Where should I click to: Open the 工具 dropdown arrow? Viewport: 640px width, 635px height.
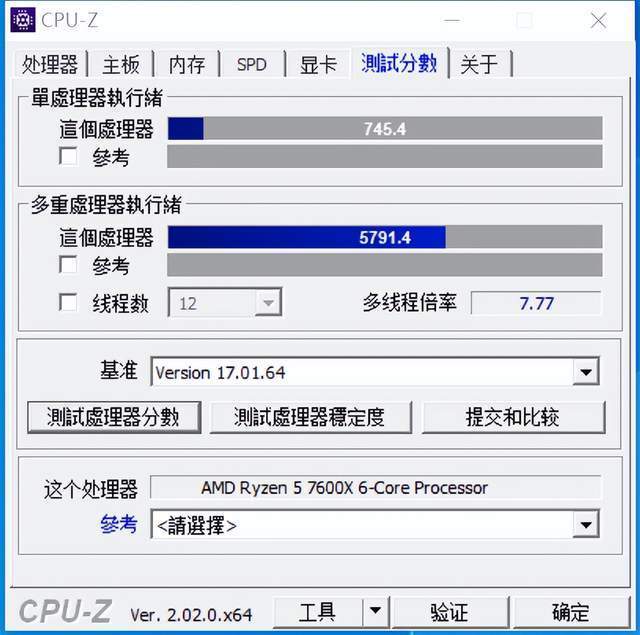pyautogui.click(x=376, y=611)
